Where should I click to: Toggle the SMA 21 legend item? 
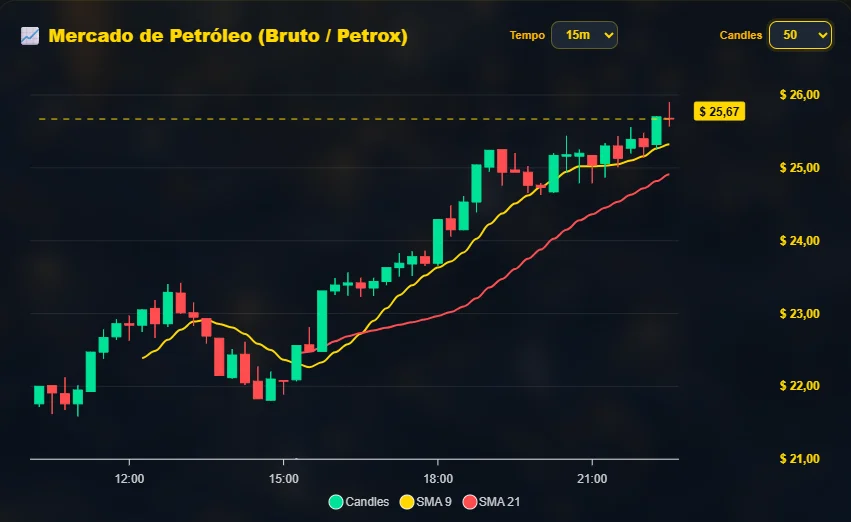click(492, 502)
